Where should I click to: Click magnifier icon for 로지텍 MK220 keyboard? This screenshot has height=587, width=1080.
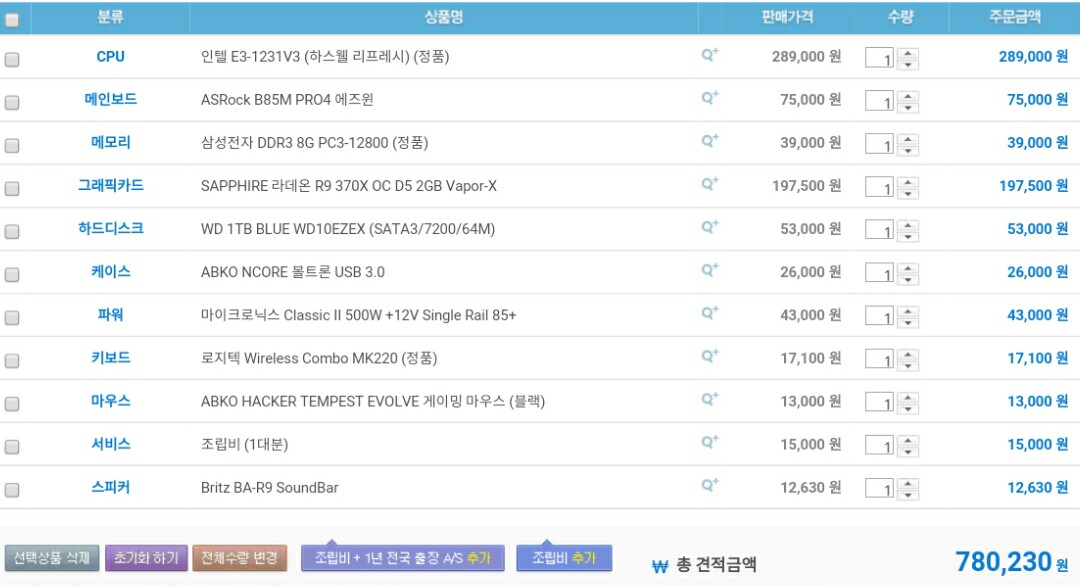pos(709,356)
